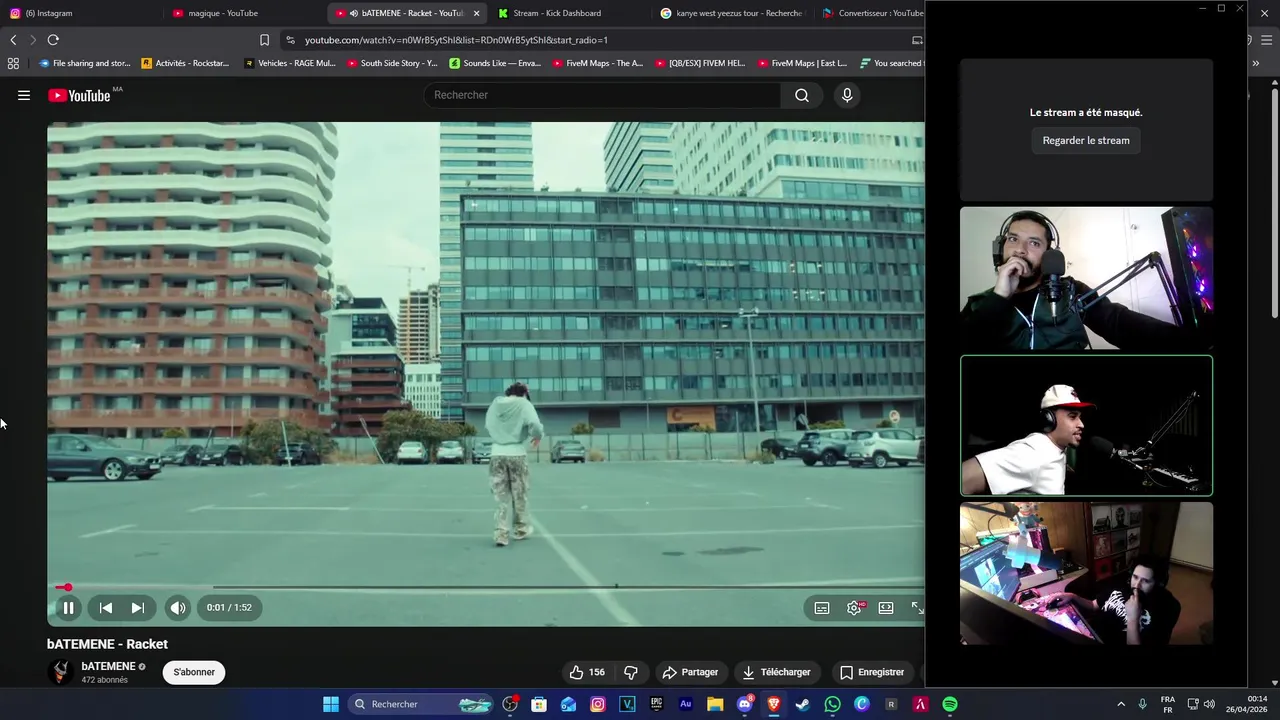Switch to kanye west yeezus tour tab
This screenshot has height=720, width=1280.
(732, 13)
